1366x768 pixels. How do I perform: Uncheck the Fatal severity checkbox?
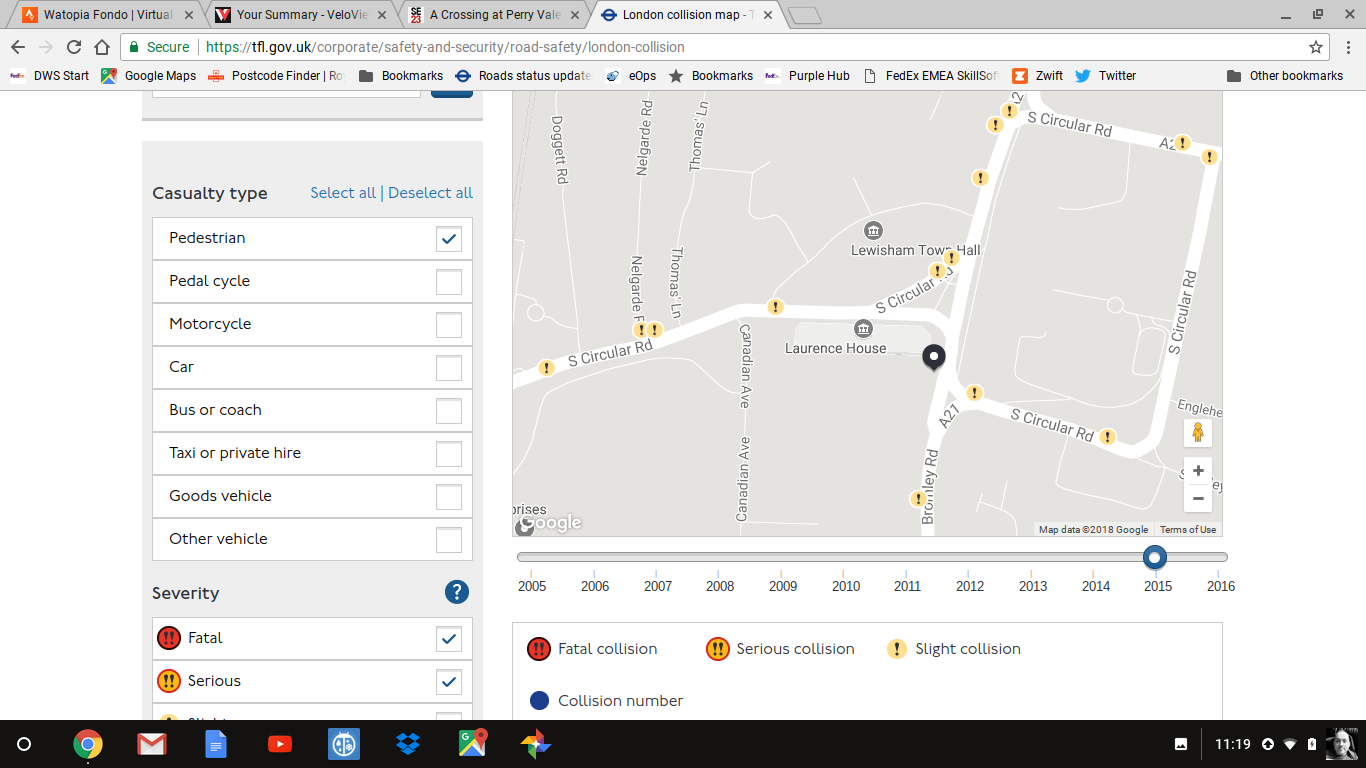tap(449, 638)
